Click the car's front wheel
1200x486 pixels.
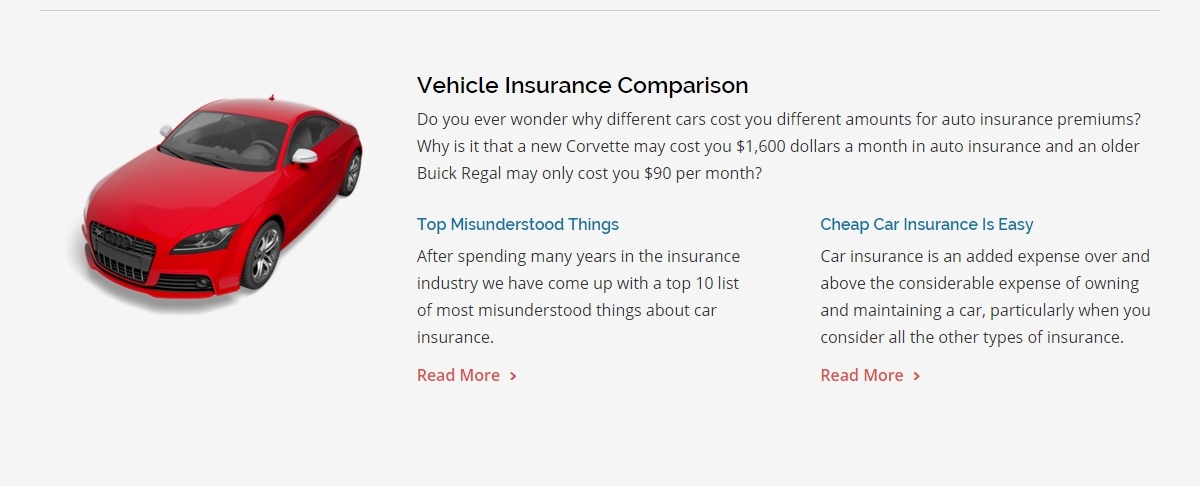click(x=262, y=256)
